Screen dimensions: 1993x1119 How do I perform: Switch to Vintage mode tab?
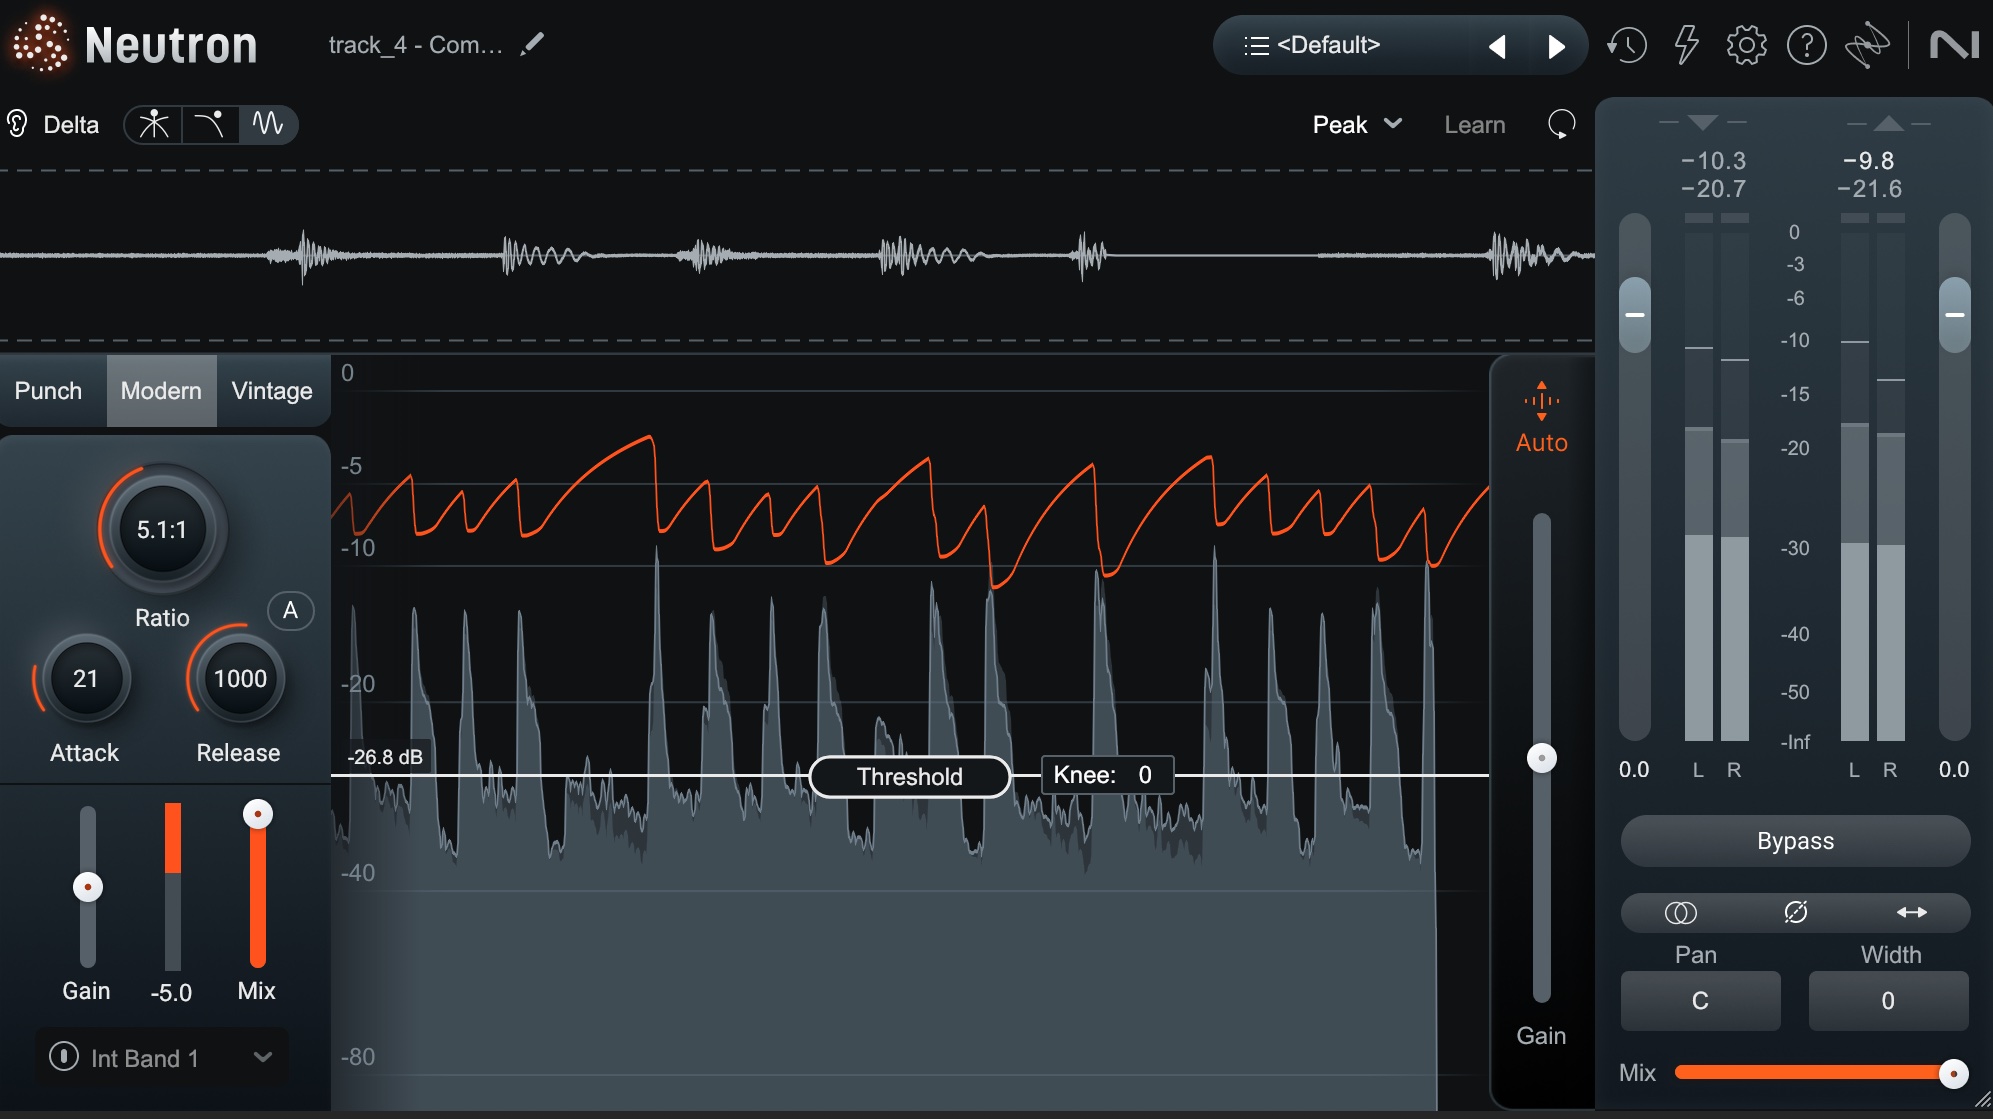(272, 391)
